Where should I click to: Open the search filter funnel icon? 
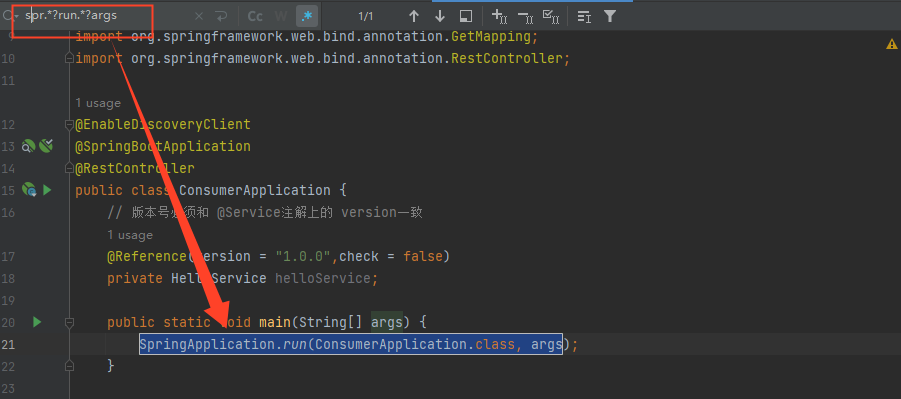pos(610,17)
